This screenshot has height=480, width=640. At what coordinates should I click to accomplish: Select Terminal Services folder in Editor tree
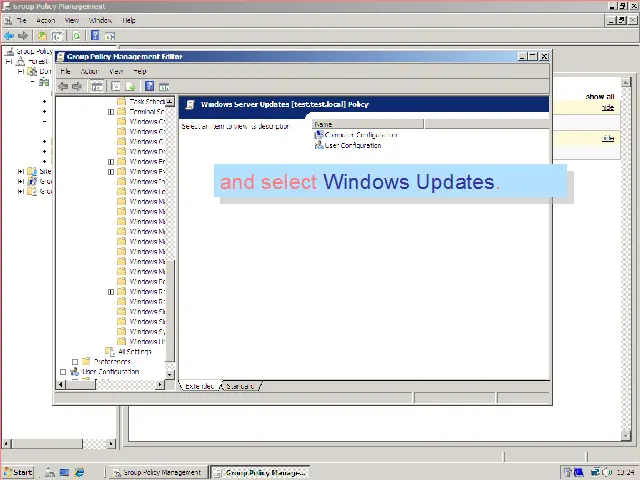pyautogui.click(x=141, y=111)
